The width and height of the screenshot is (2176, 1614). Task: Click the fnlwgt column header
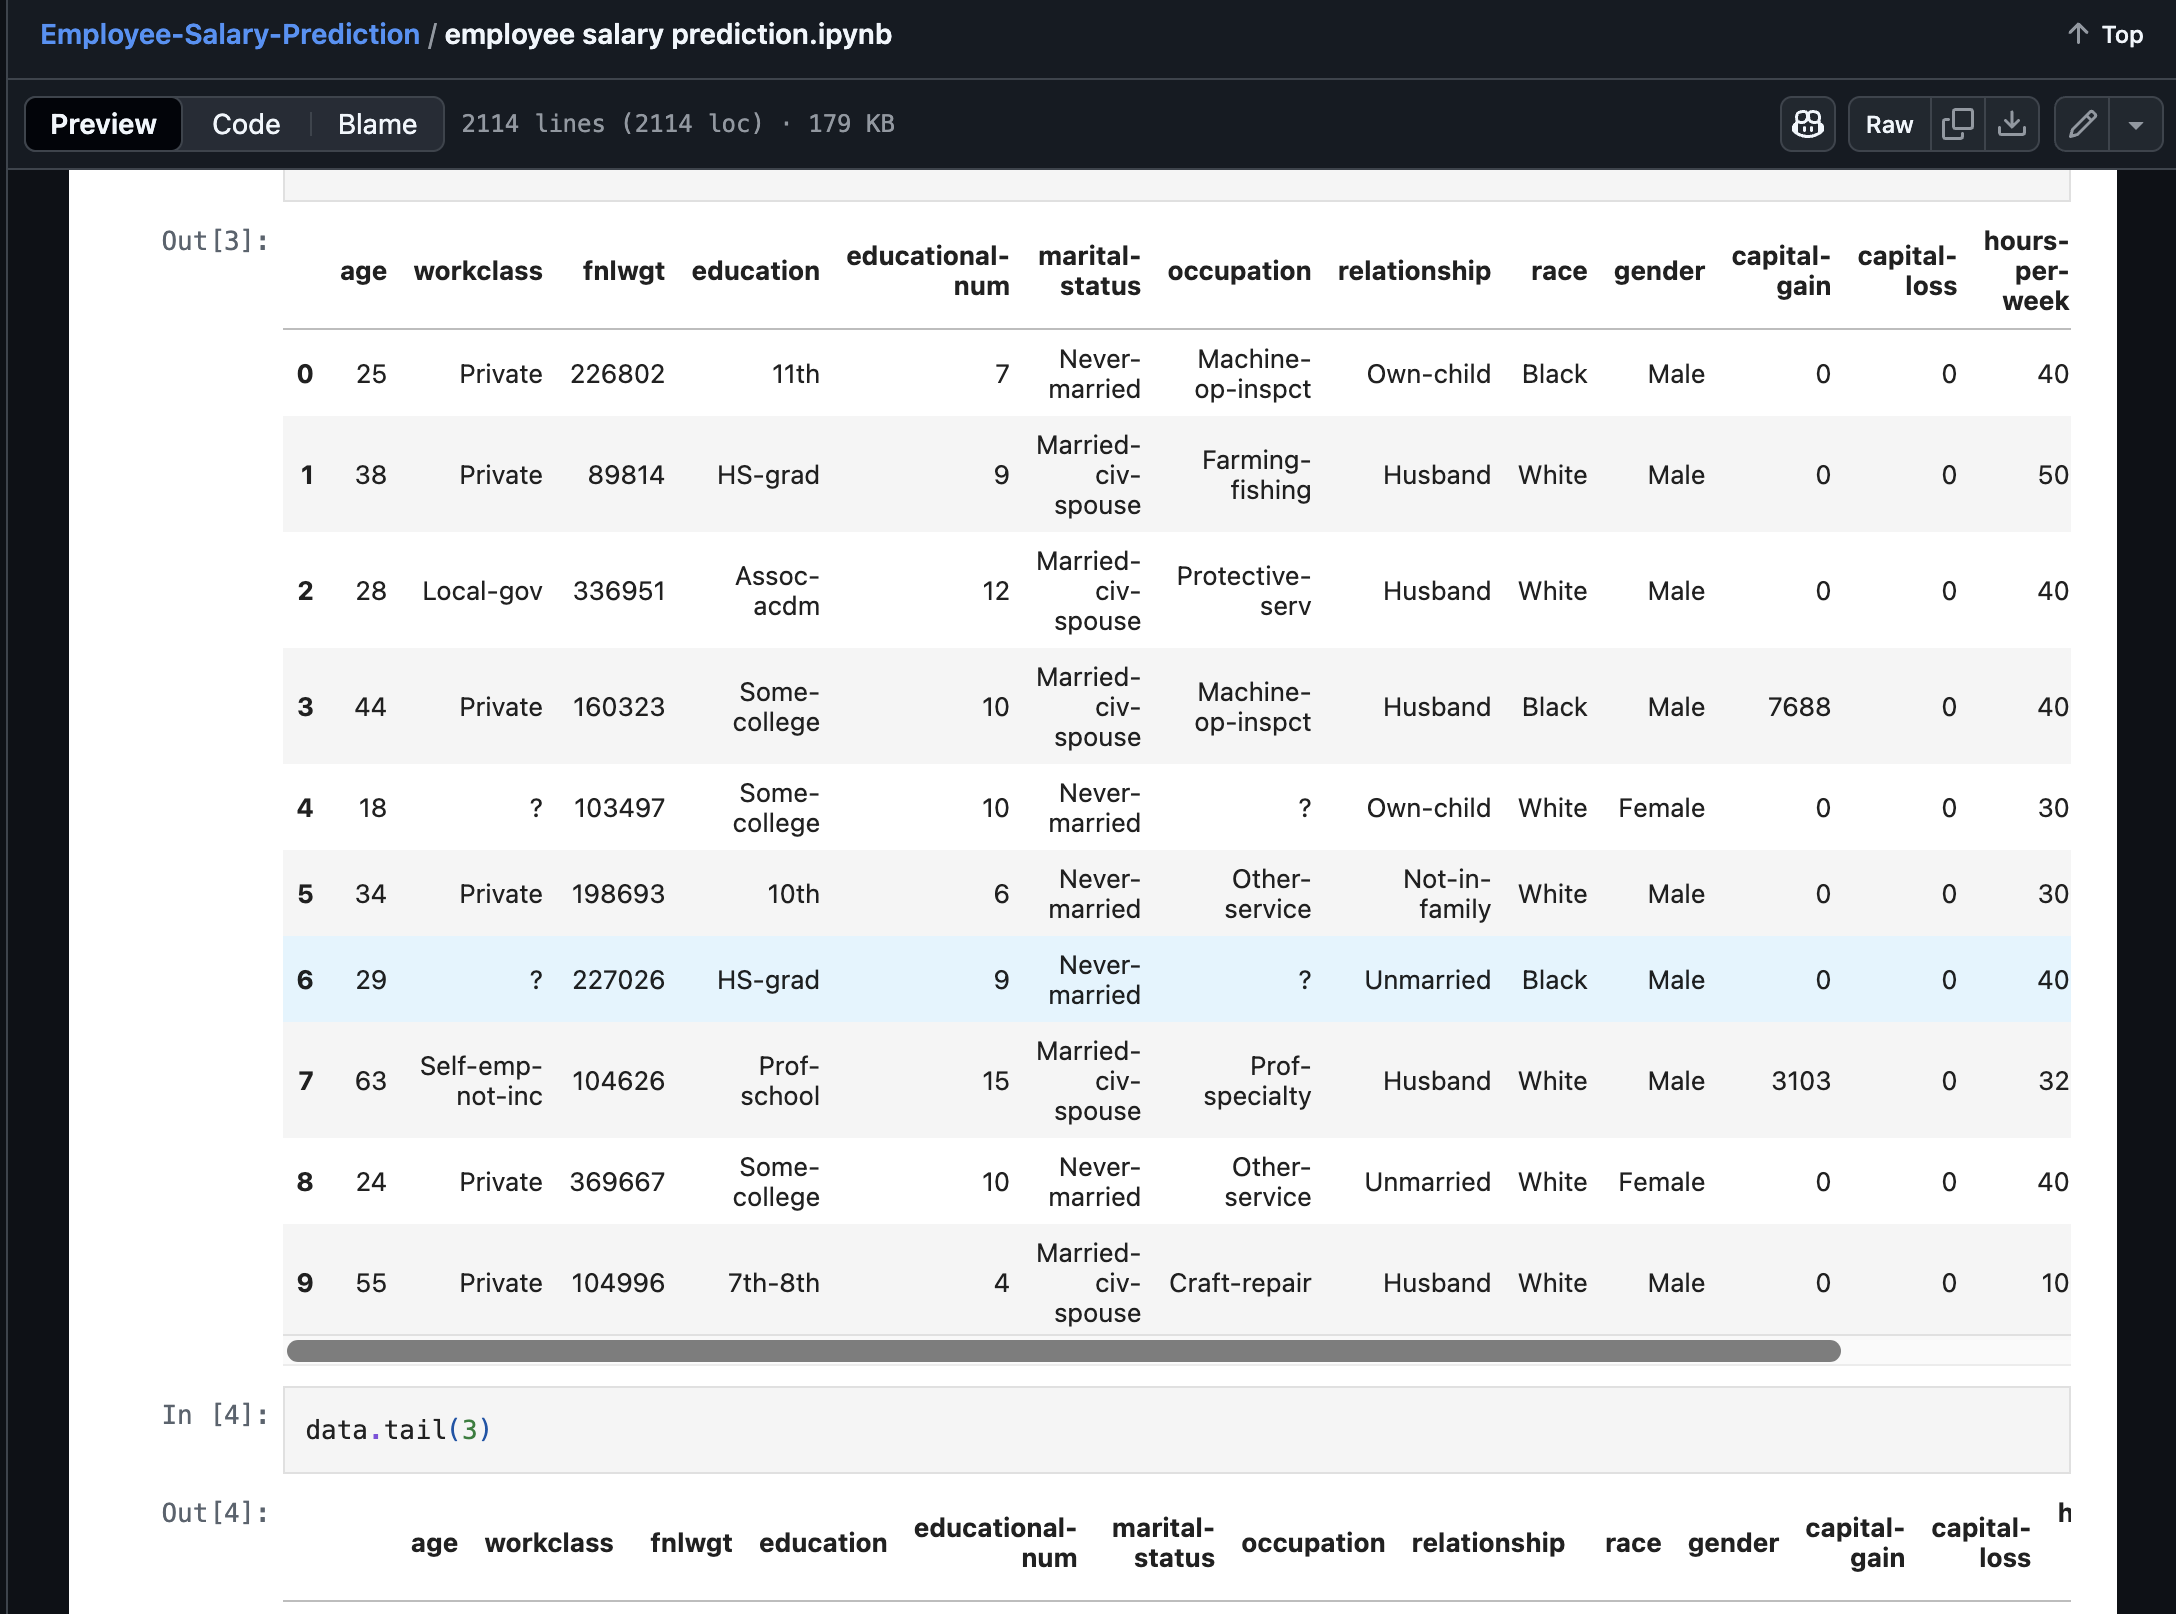tap(623, 271)
